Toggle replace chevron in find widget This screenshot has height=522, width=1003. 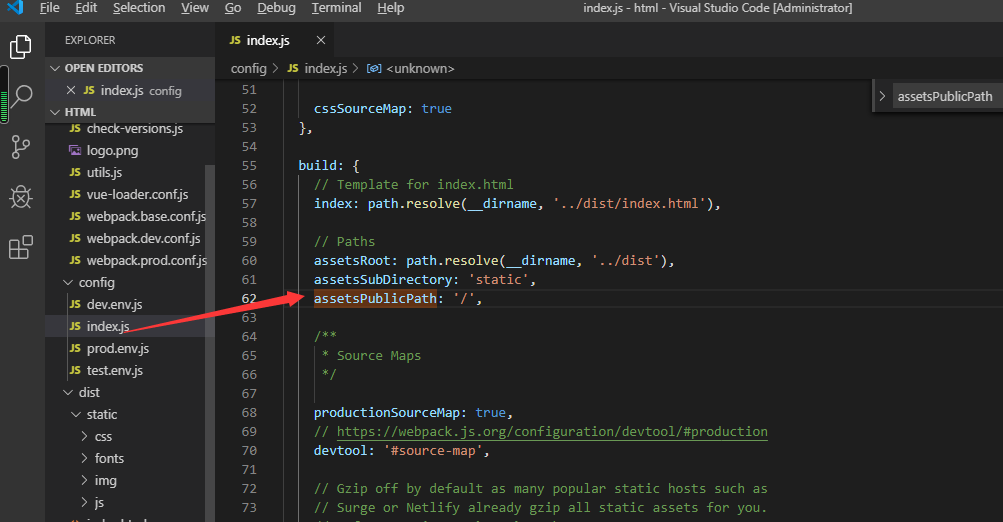point(882,97)
